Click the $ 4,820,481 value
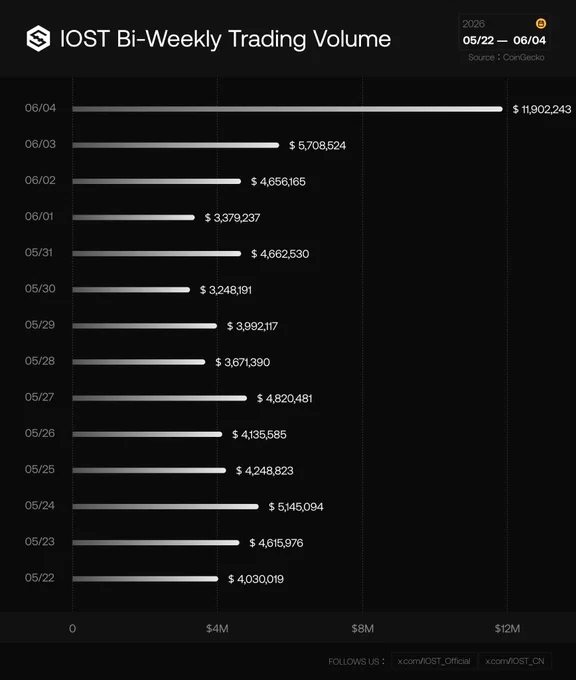Image resolution: width=576 pixels, height=680 pixels. [x=285, y=398]
